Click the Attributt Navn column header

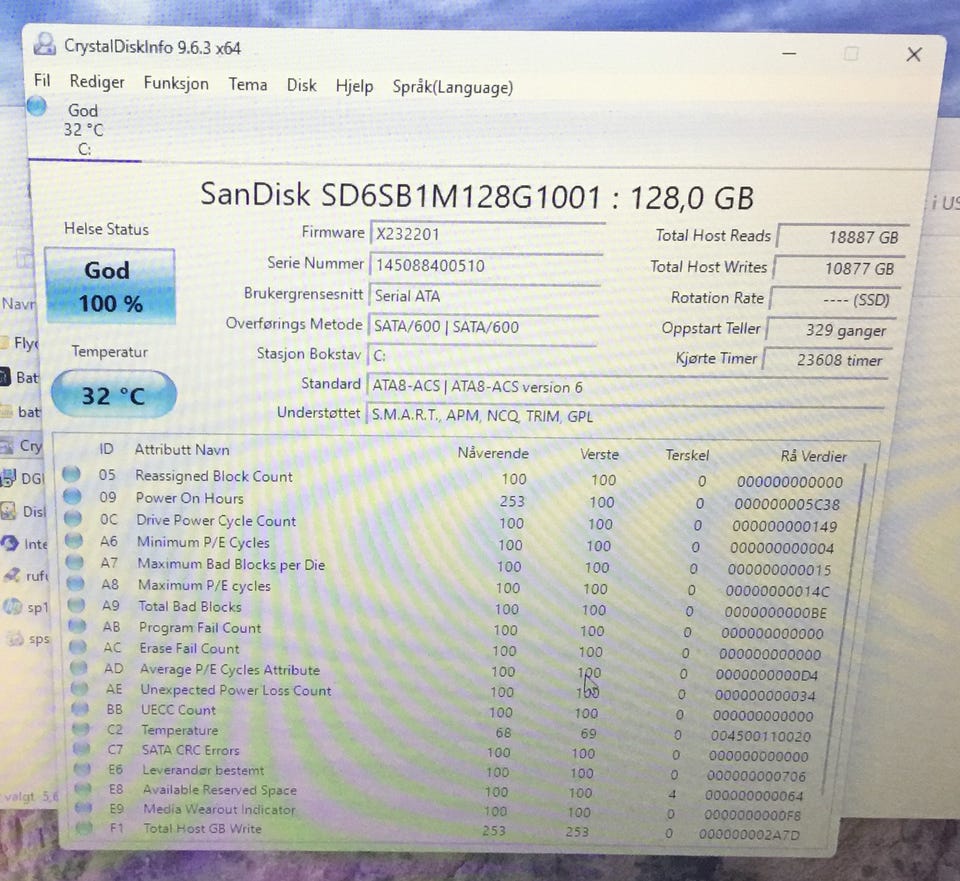182,449
